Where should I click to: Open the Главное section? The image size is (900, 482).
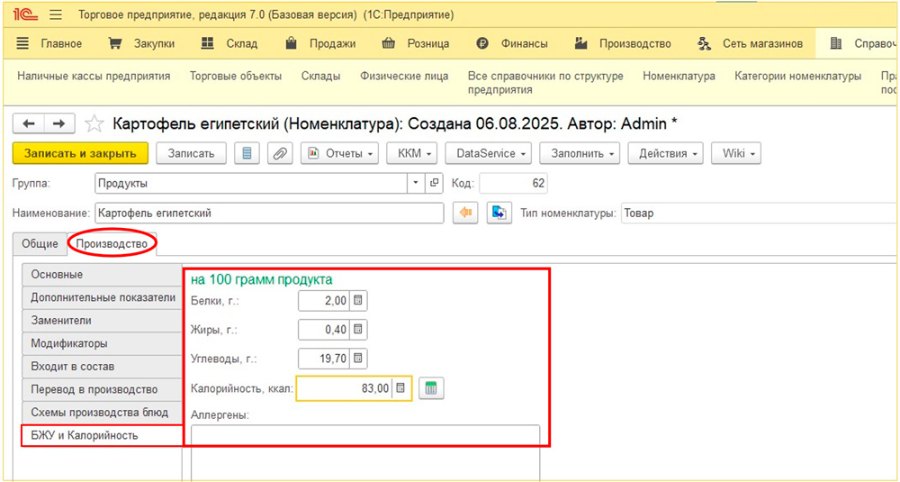(49, 44)
